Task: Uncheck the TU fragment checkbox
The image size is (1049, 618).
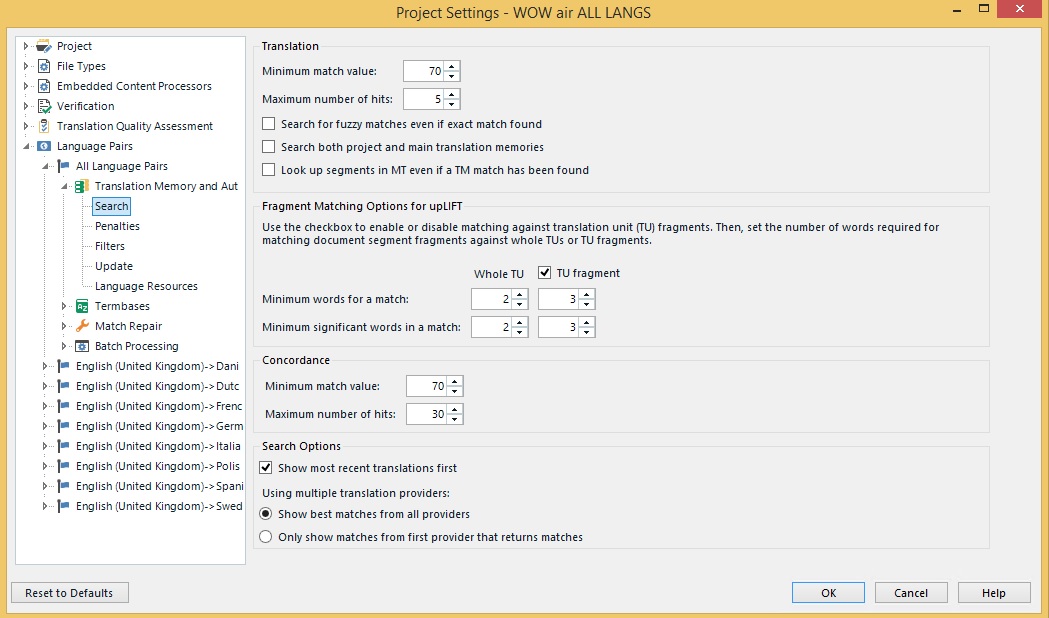Action: [x=545, y=273]
